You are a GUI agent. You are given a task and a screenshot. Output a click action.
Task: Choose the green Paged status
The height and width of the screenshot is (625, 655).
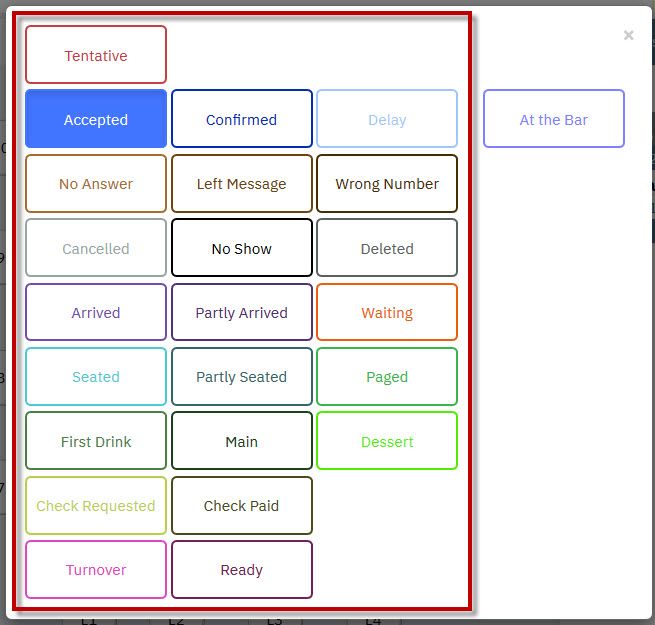387,376
